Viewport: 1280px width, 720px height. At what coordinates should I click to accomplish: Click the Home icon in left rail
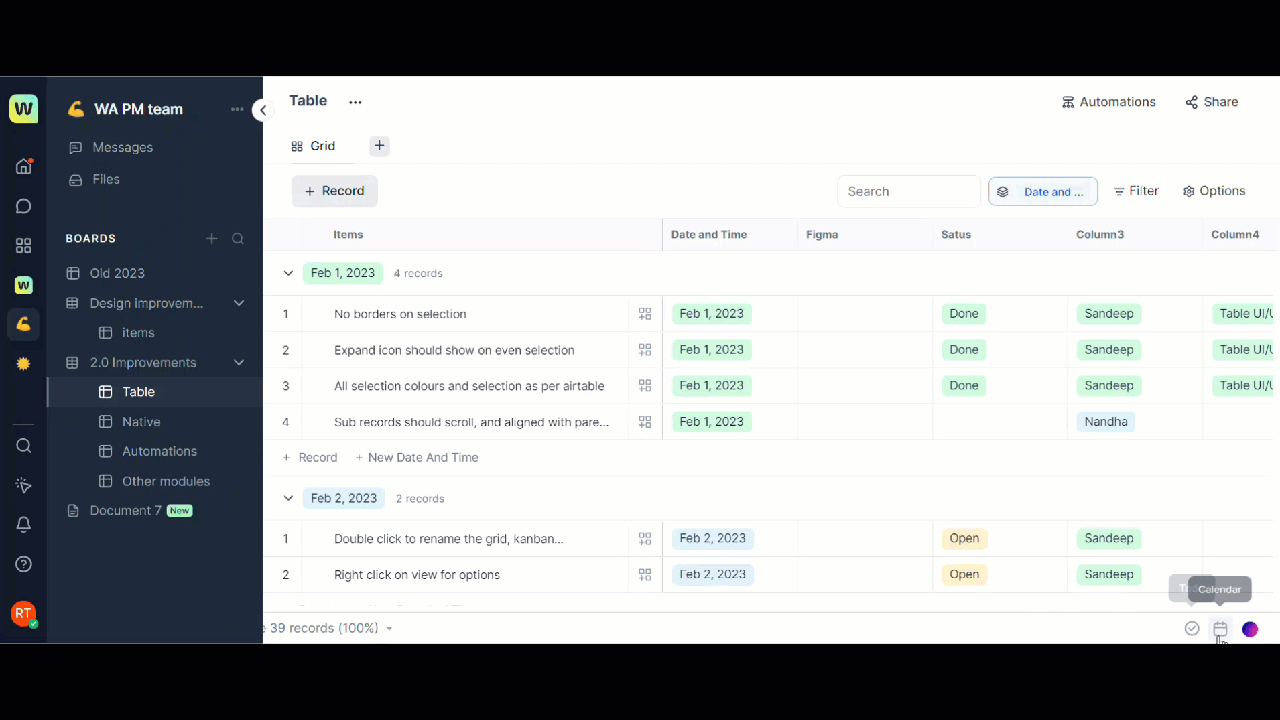(24, 166)
